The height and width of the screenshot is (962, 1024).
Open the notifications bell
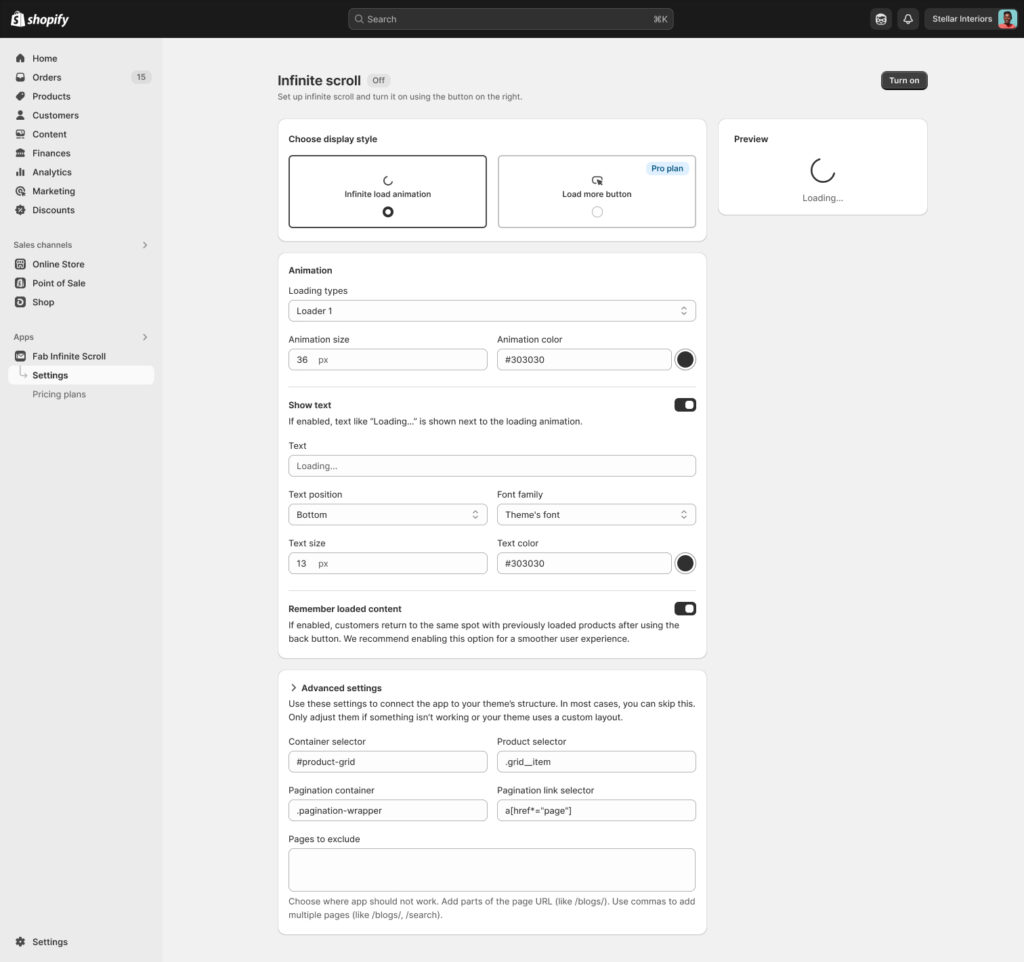[908, 19]
